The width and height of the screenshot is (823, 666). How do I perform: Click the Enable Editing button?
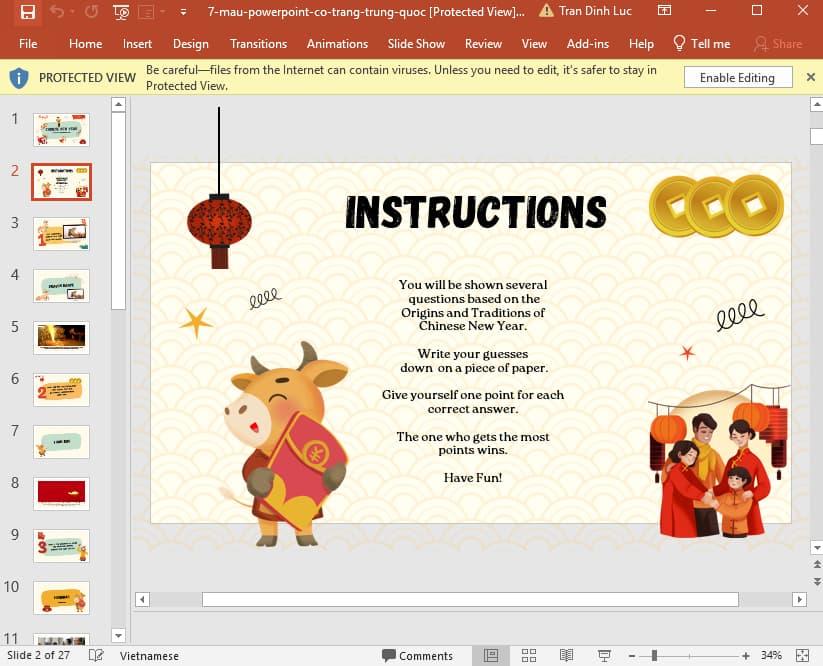click(737, 77)
